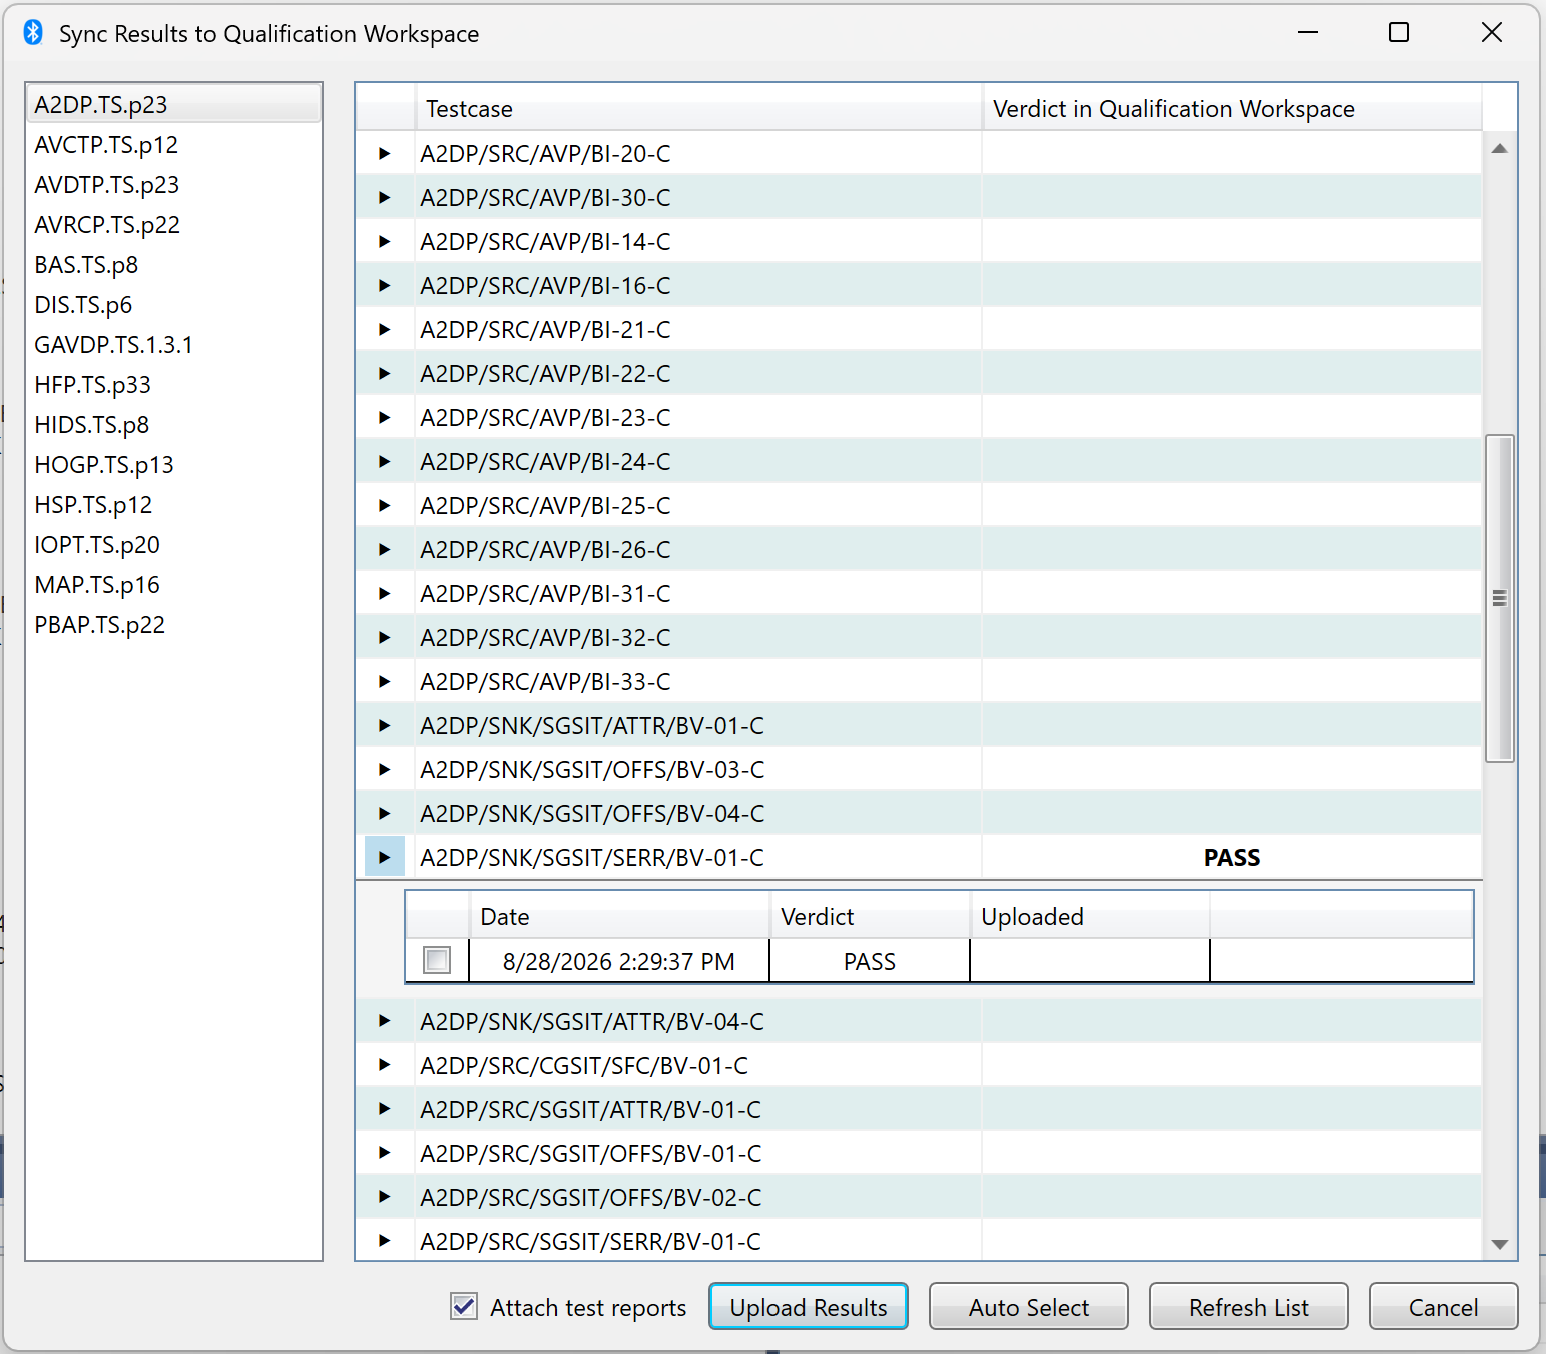The image size is (1546, 1354).
Task: Click the Verdict column header in results subtable
Action: (x=869, y=916)
